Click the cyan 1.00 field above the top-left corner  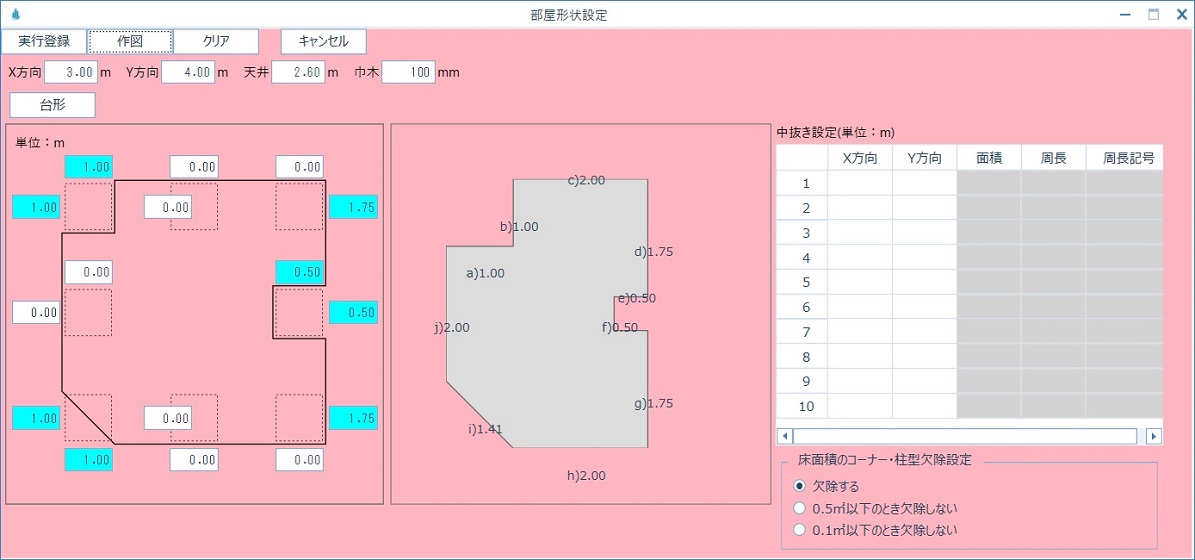coord(88,166)
